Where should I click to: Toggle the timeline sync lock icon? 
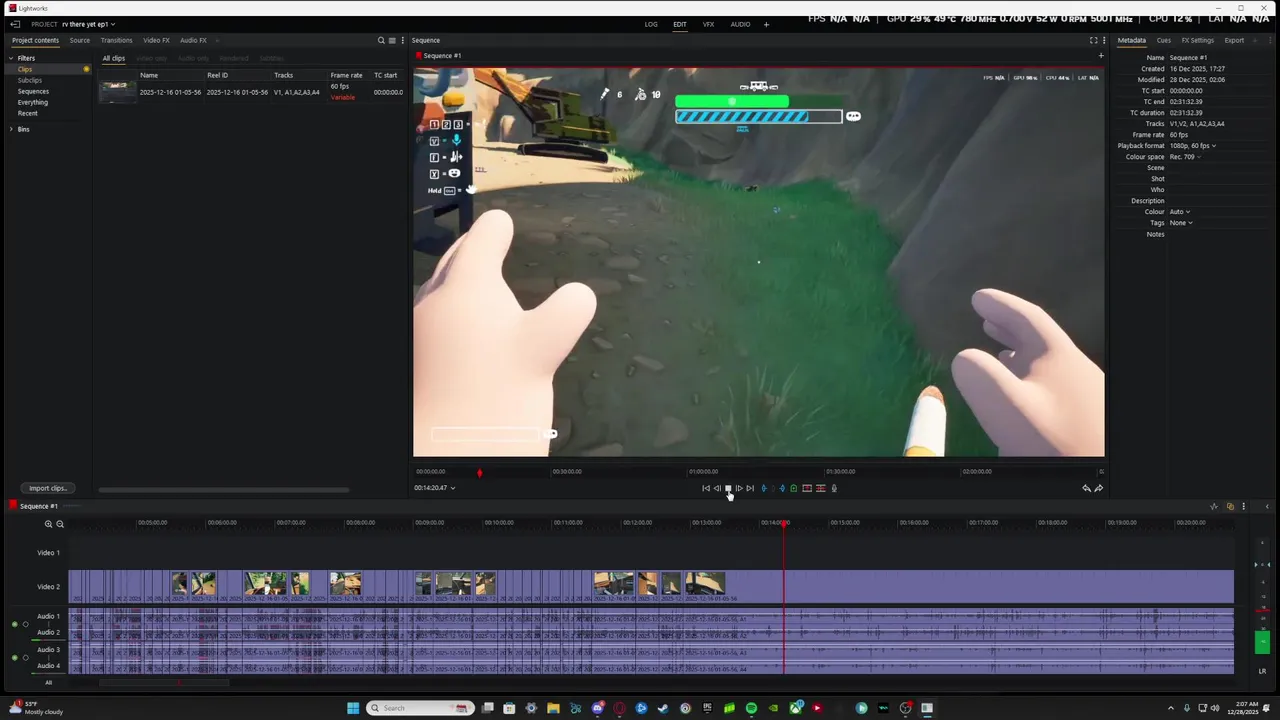point(1230,506)
